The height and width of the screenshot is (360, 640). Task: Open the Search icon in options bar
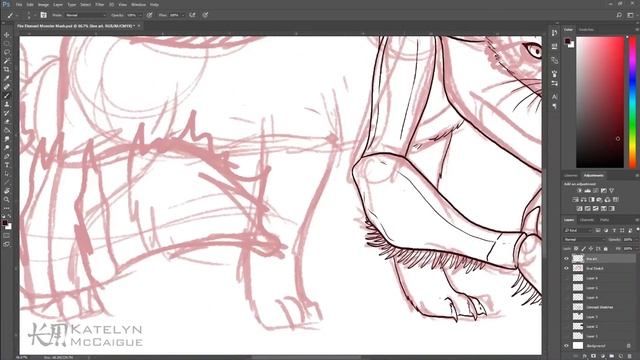tap(619, 15)
